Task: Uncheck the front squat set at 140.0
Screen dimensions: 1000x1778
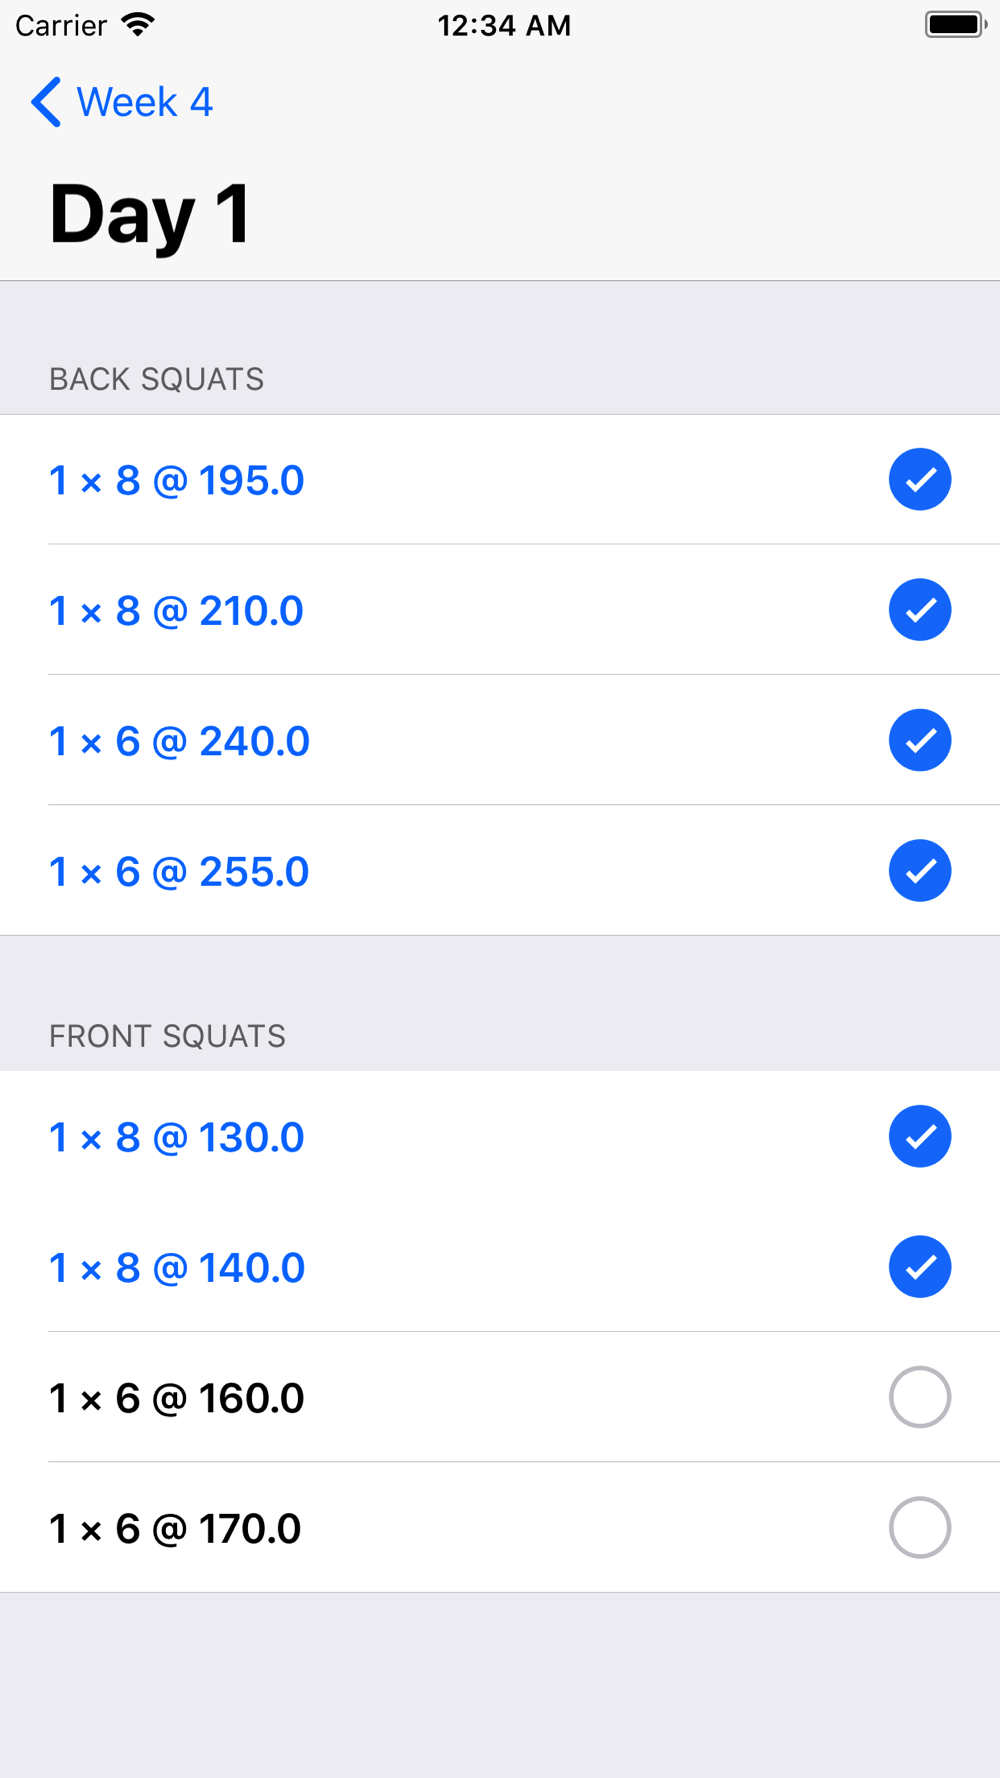Action: pyautogui.click(x=920, y=1267)
